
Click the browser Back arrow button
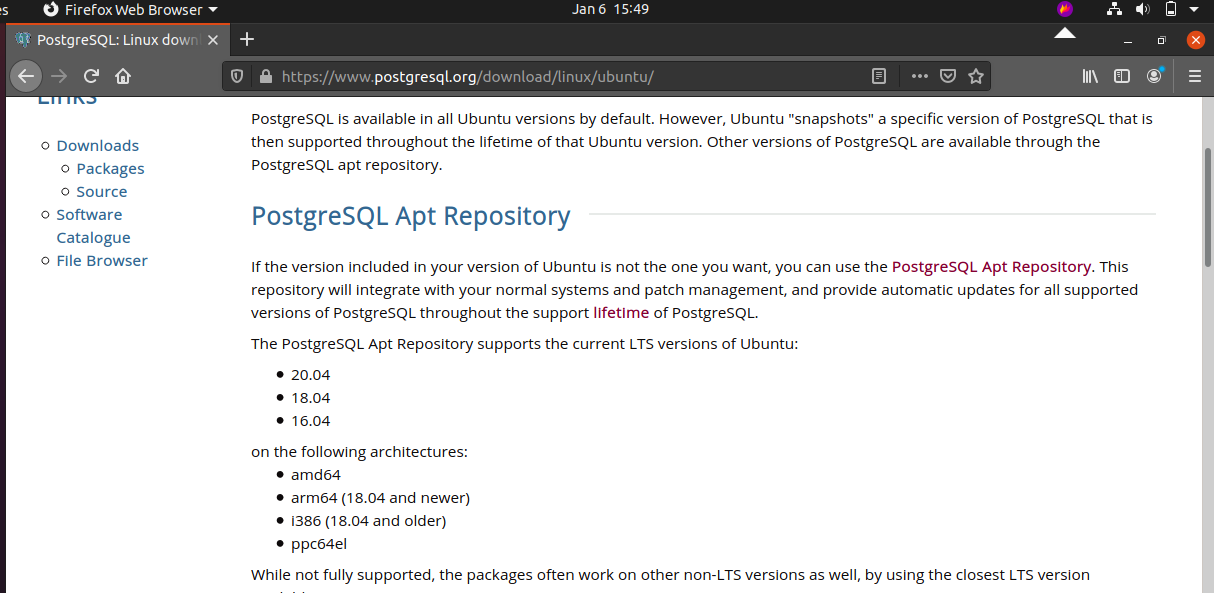pyautogui.click(x=26, y=76)
